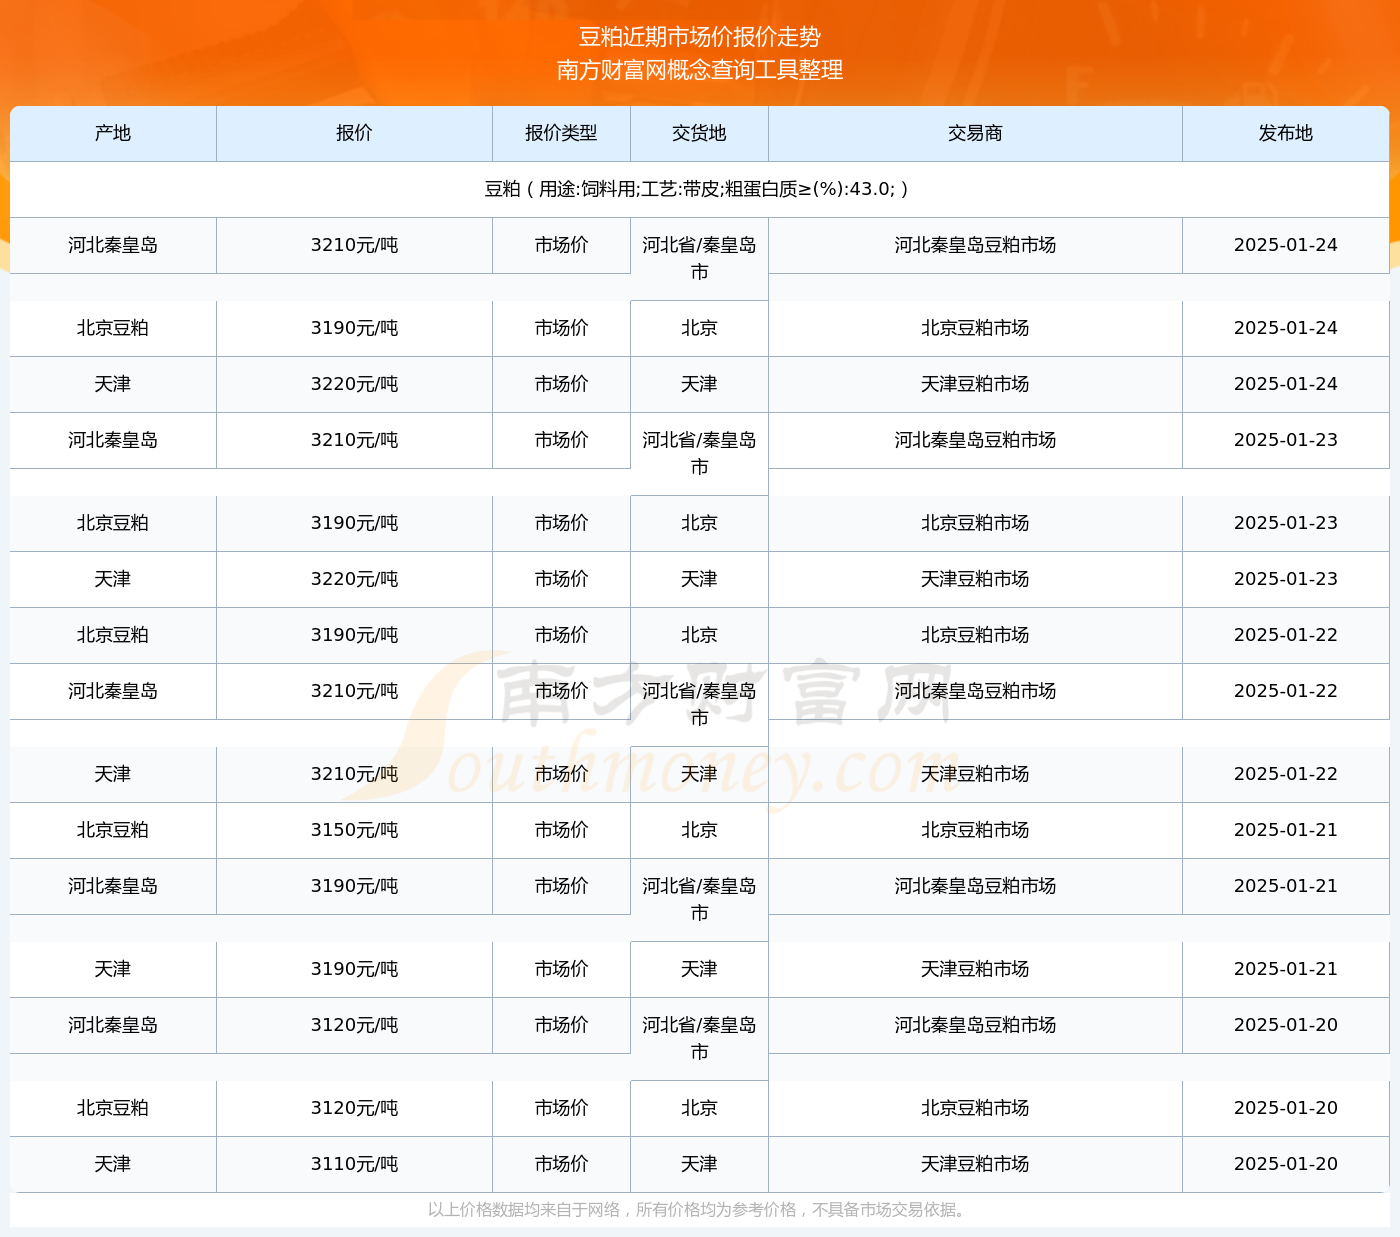Click 3220元/吨 in the 天津 2025-01-23 row
The width and height of the screenshot is (1400, 1237).
coord(354,579)
